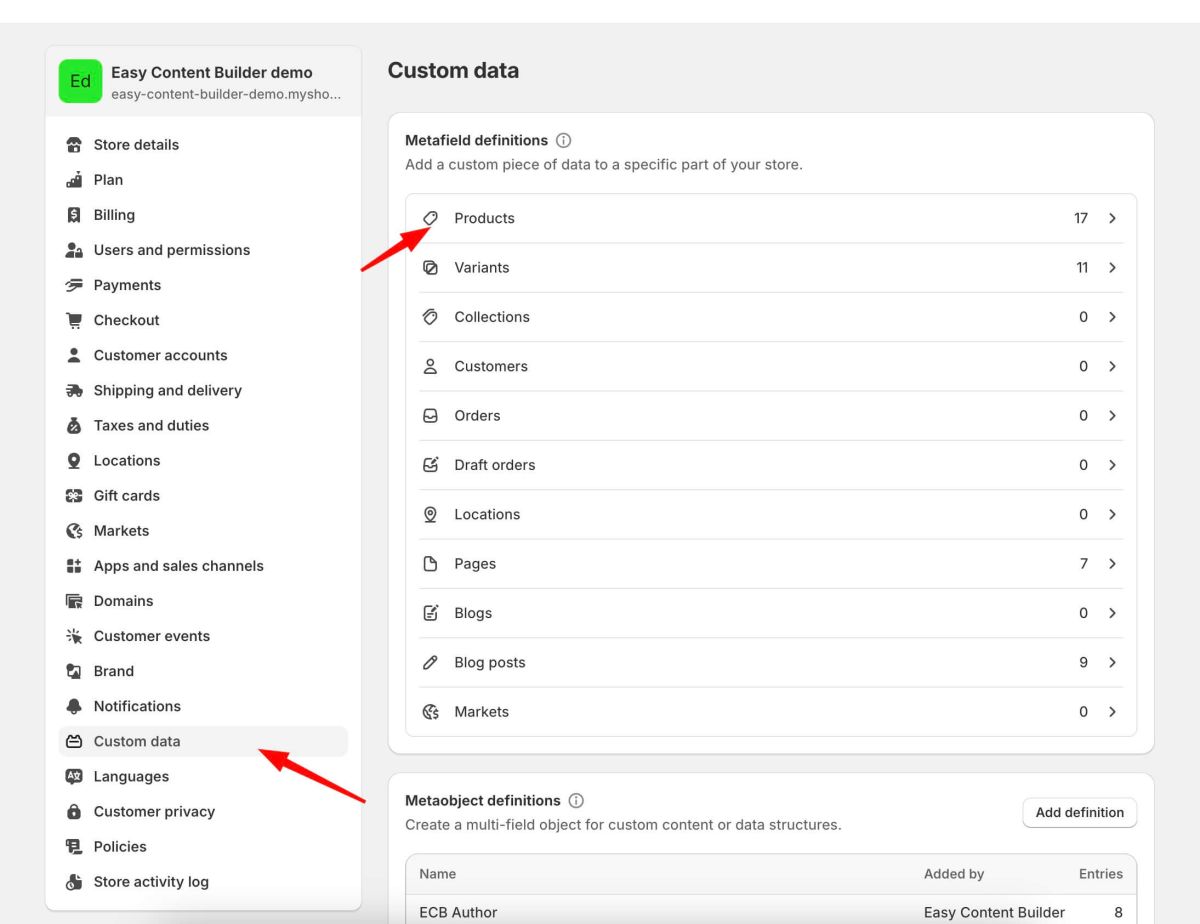The width and height of the screenshot is (1200, 924).
Task: Select Languages in the settings sidebar
Action: pos(131,777)
